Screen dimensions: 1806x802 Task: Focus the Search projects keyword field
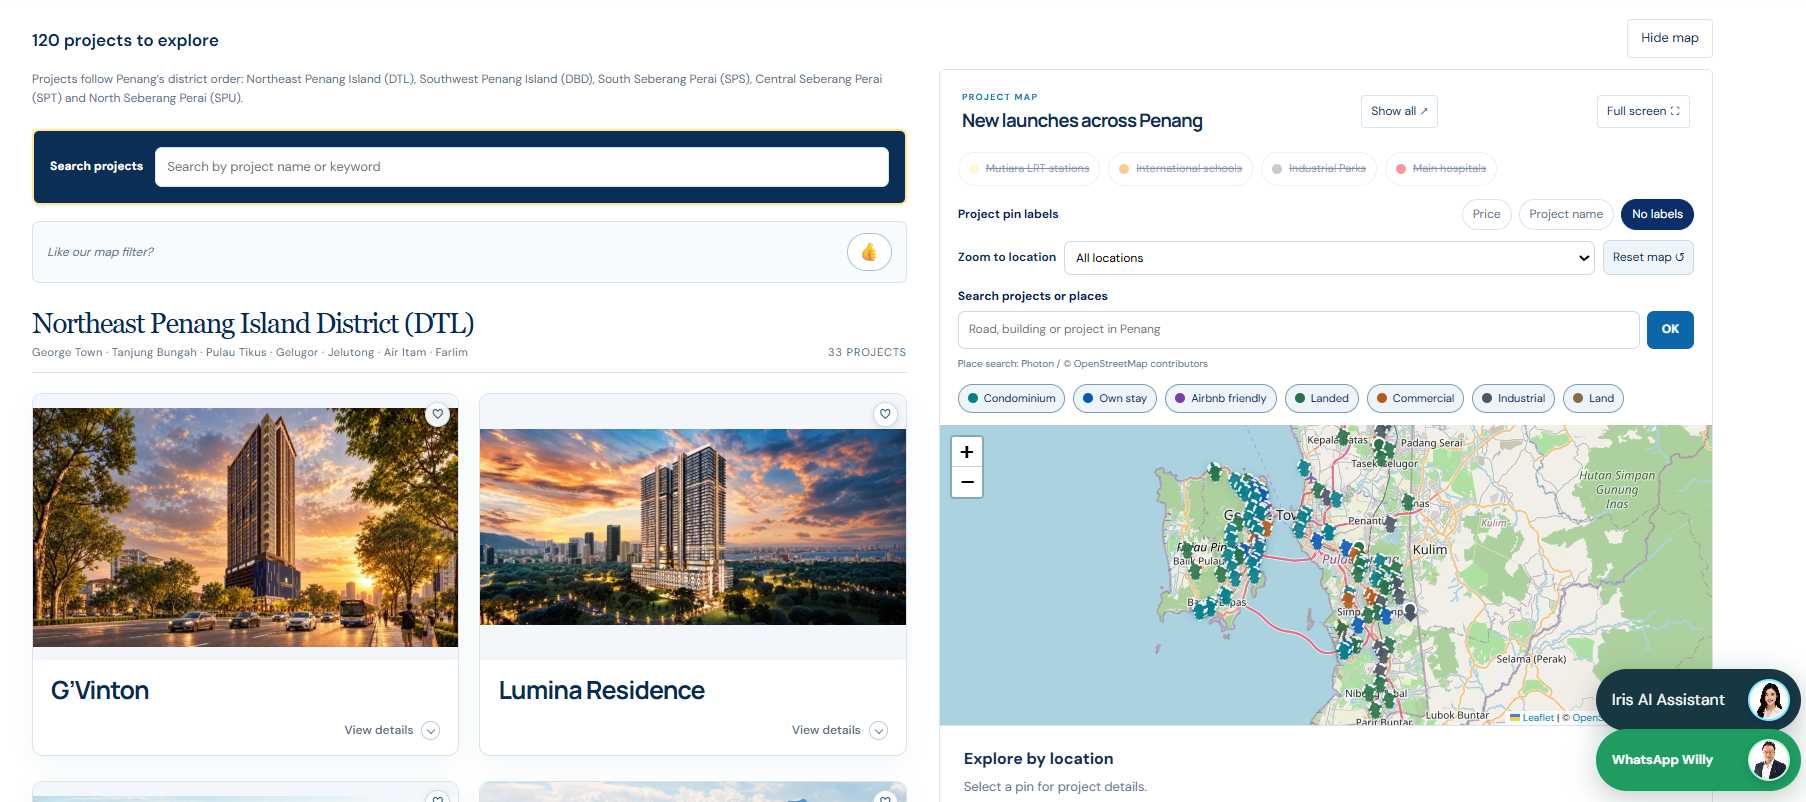coord(522,167)
